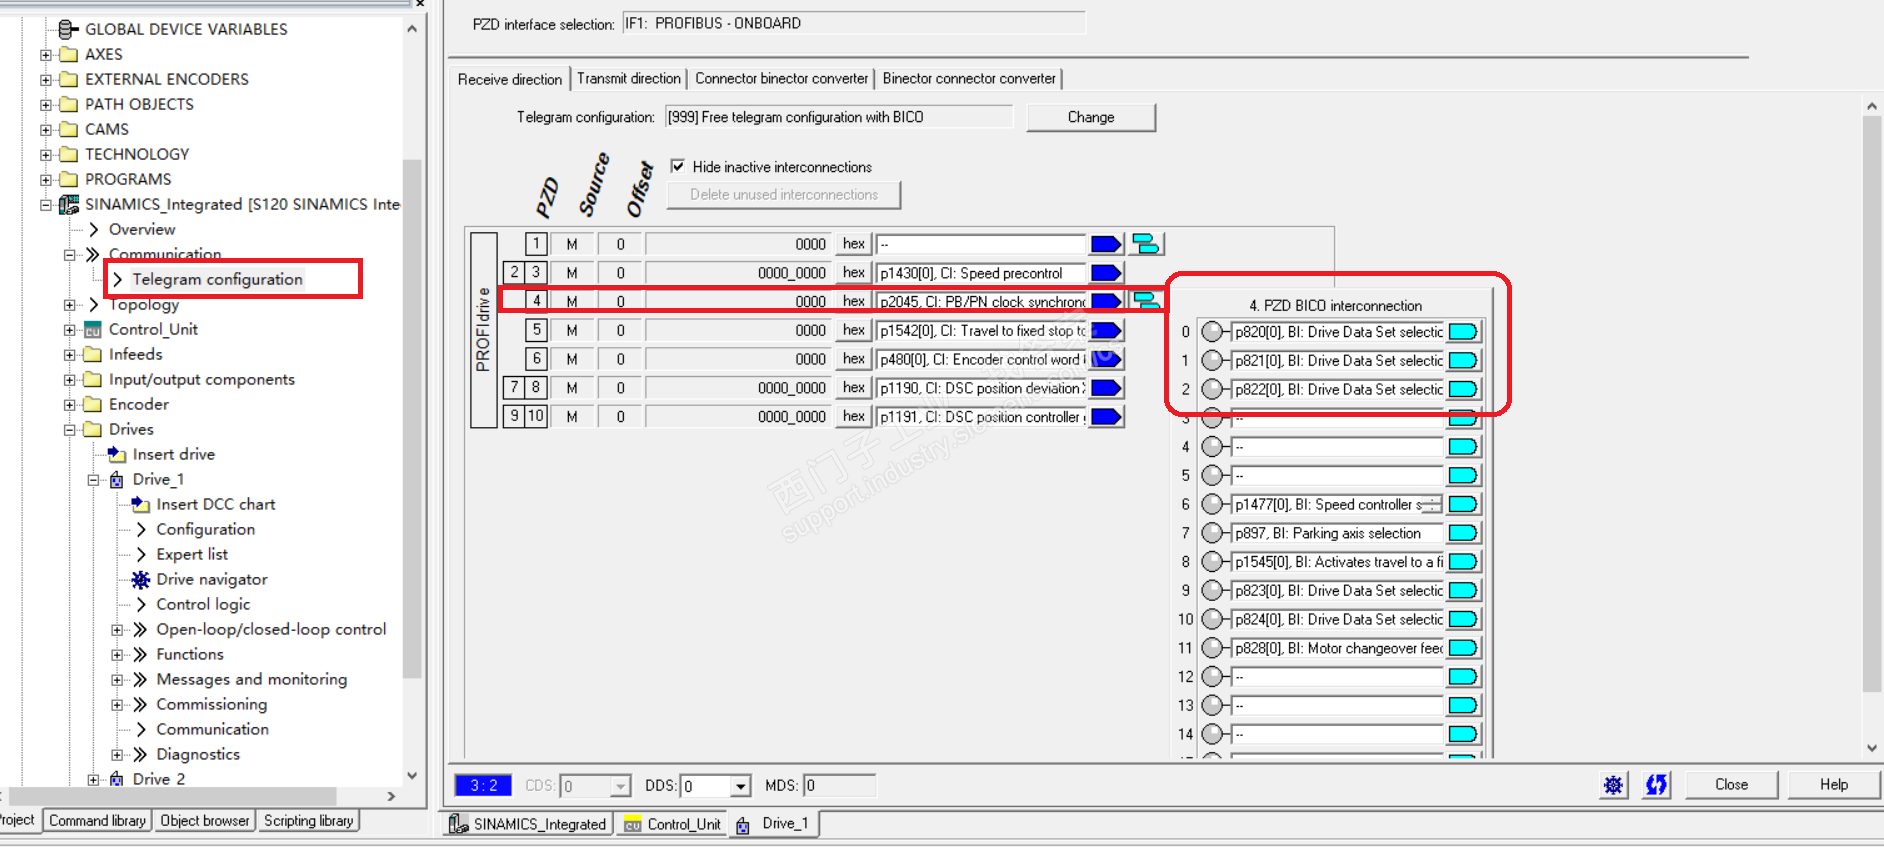Click the project tree horizontal scrollbar
Image resolution: width=1884 pixels, height=847 pixels.
click(x=170, y=797)
